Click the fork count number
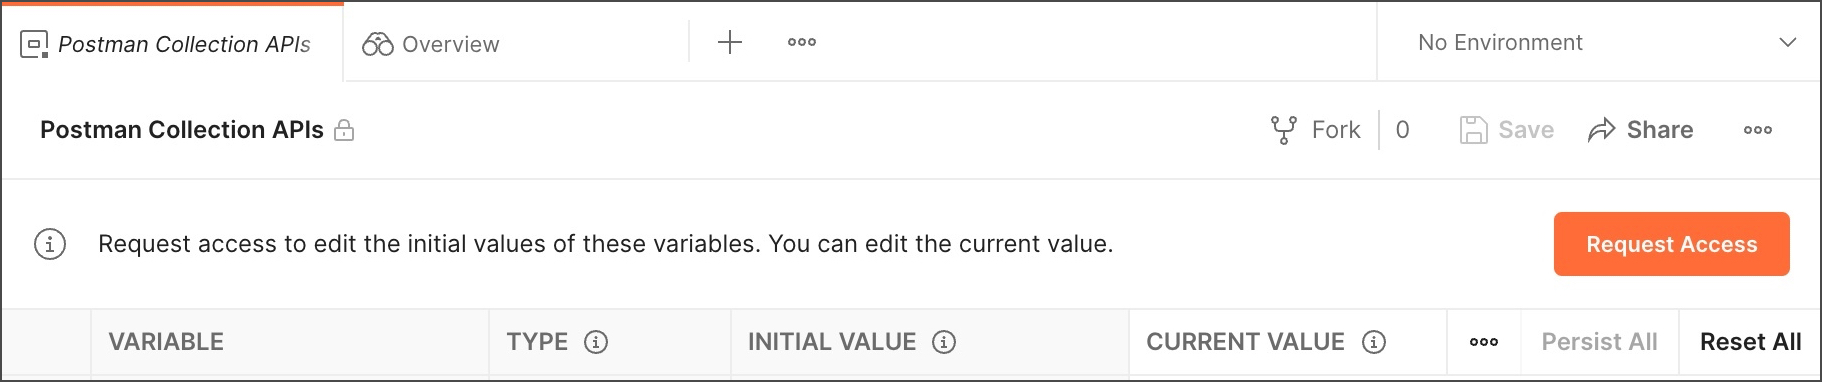This screenshot has width=1822, height=382. [1402, 130]
